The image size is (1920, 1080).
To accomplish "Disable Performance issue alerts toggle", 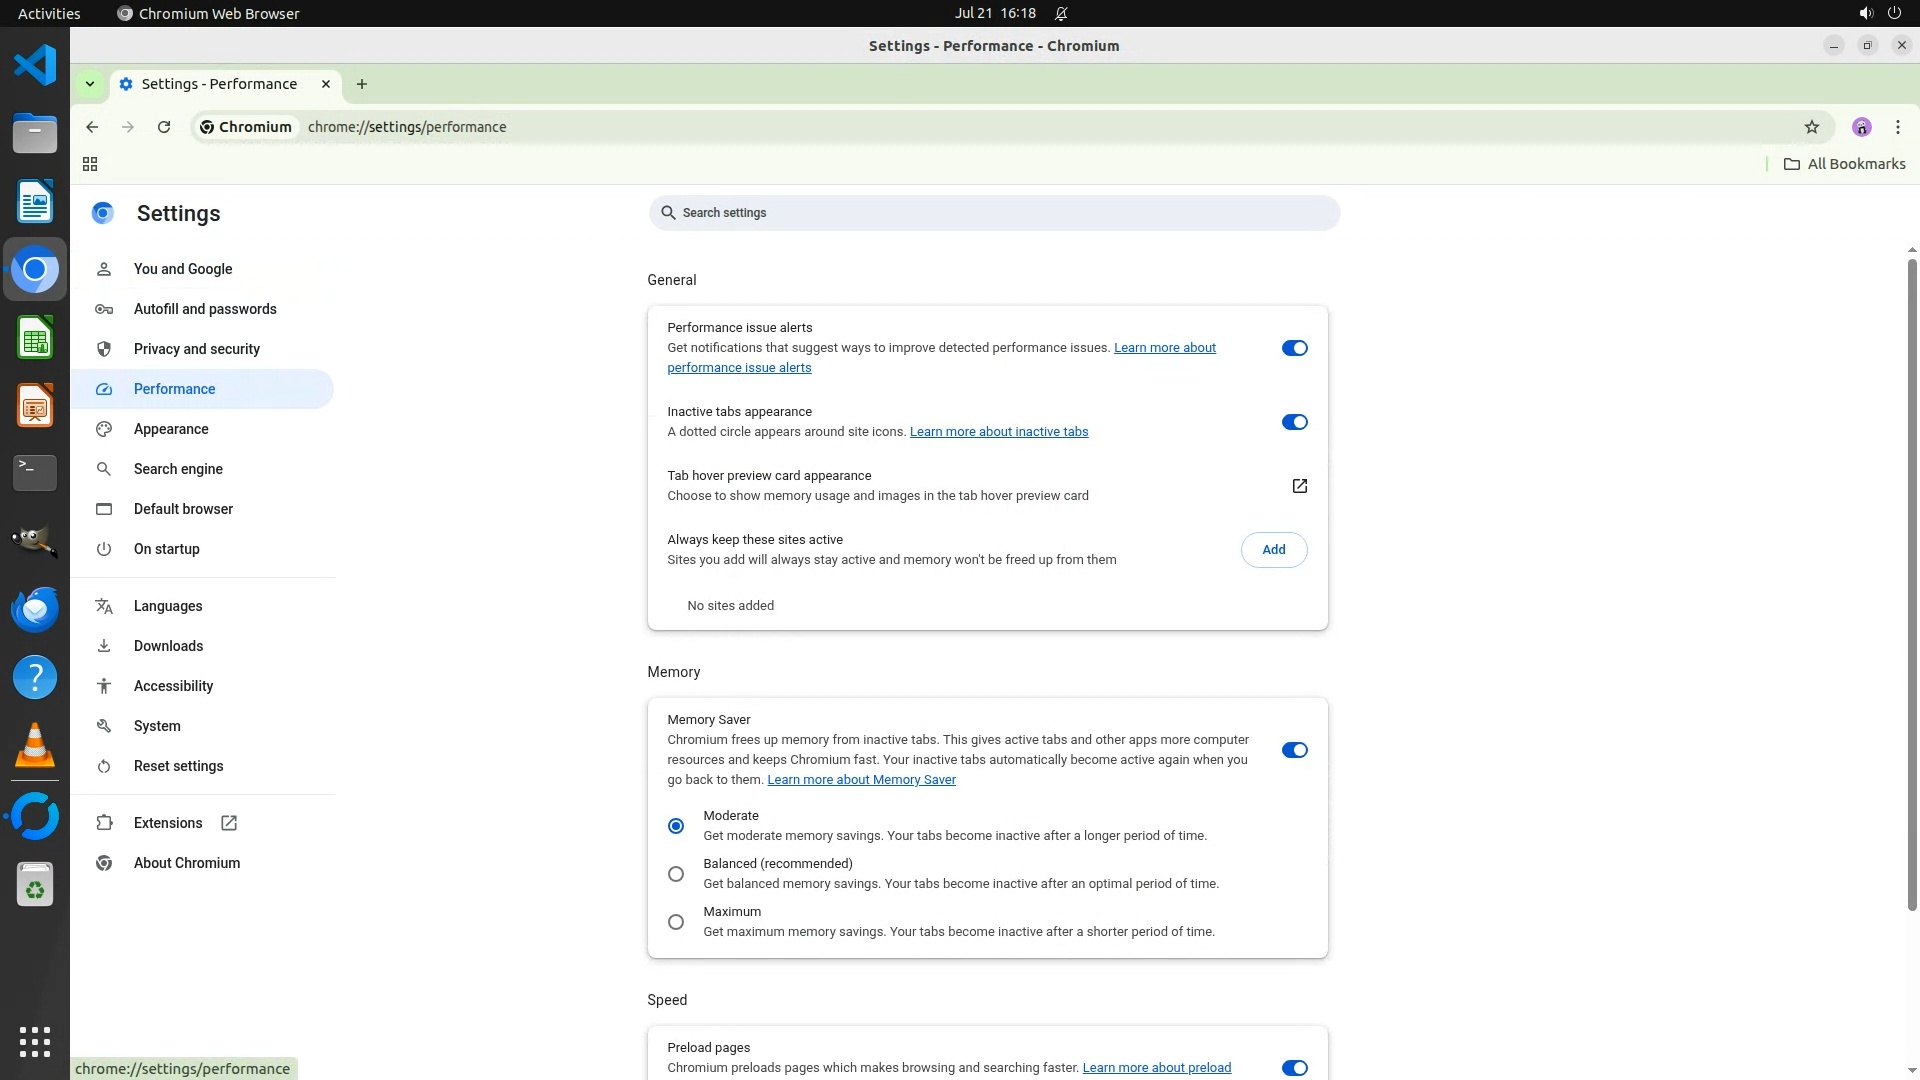I will tap(1294, 348).
